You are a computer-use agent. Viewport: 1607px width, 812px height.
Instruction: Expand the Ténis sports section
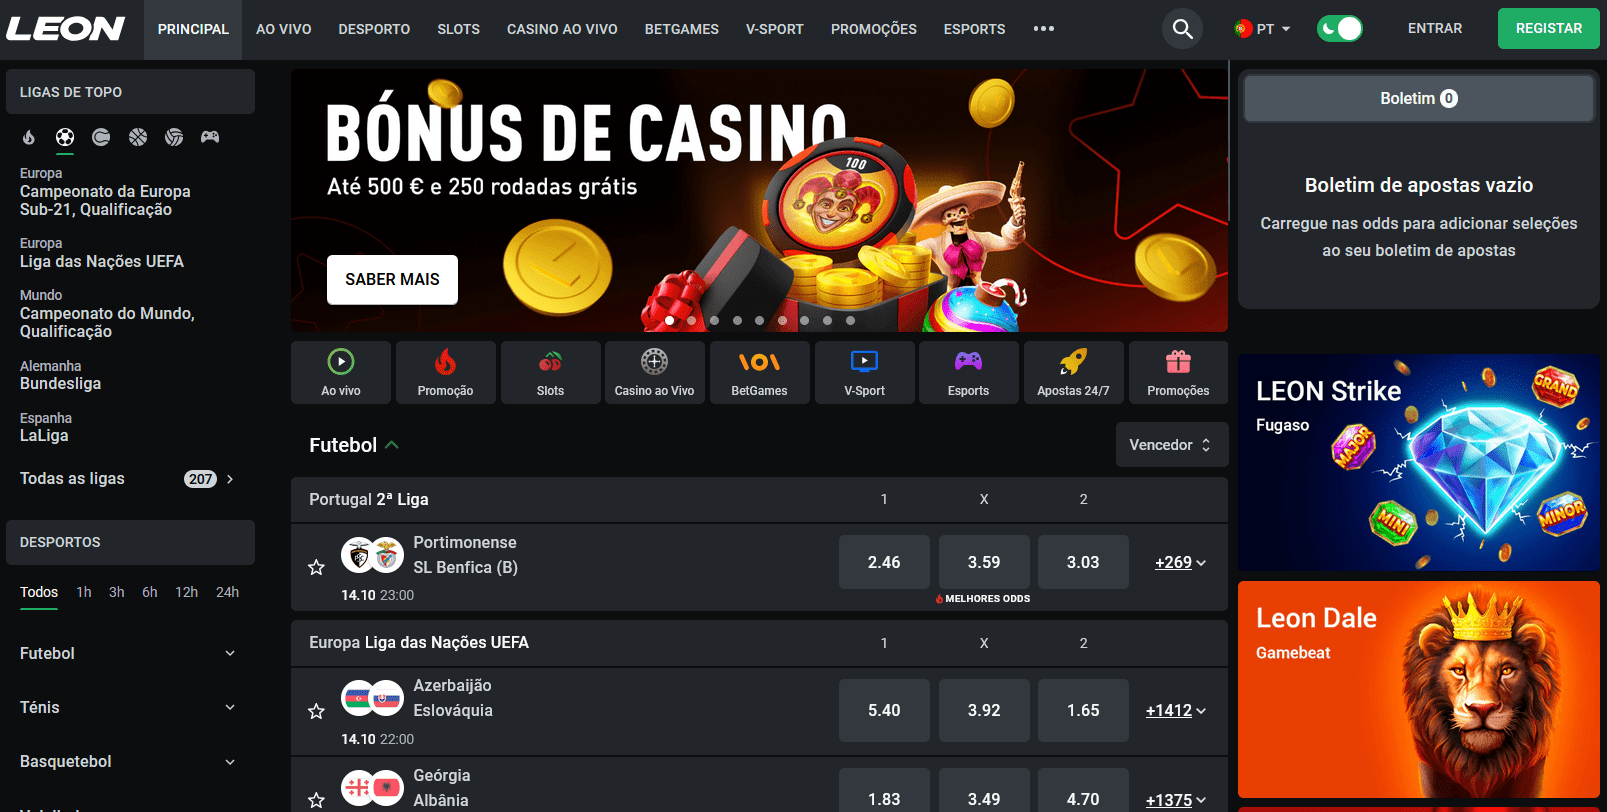point(130,707)
